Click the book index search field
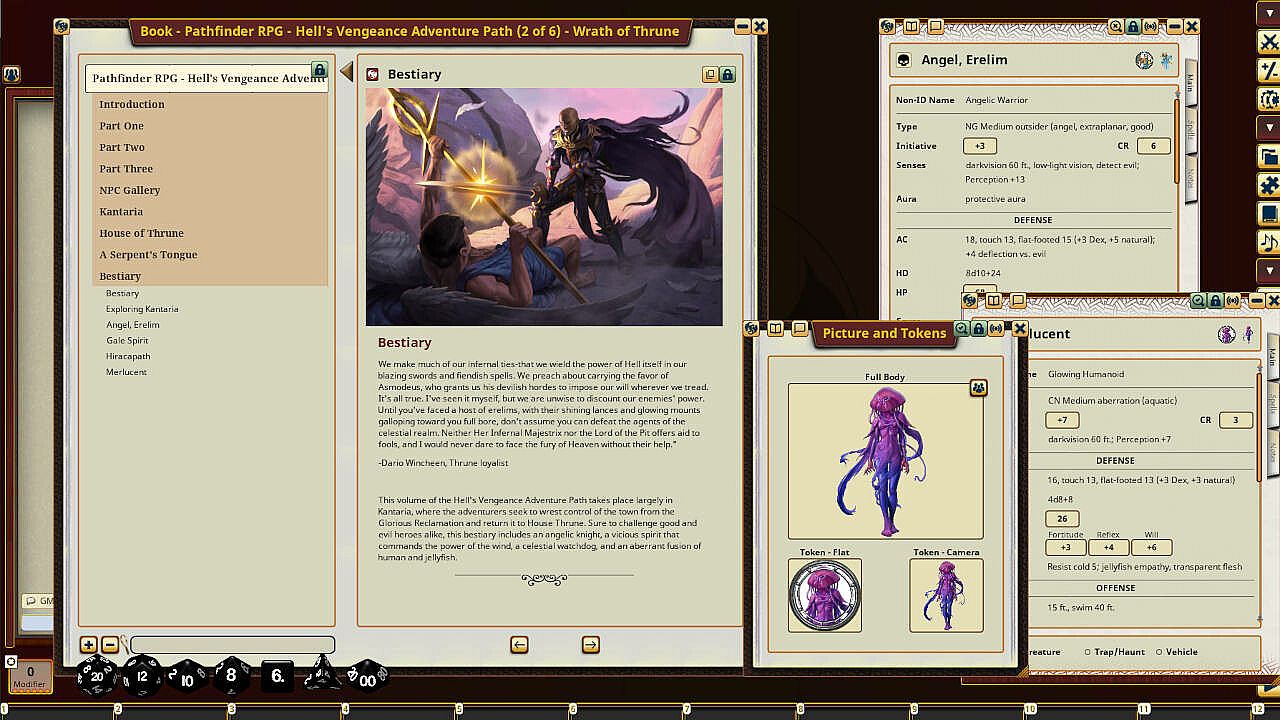Image resolution: width=1280 pixels, height=720 pixels. (232, 645)
